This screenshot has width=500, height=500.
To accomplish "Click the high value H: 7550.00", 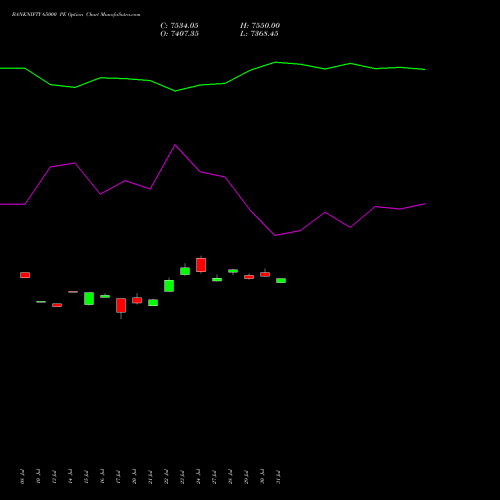I will coord(260,26).
